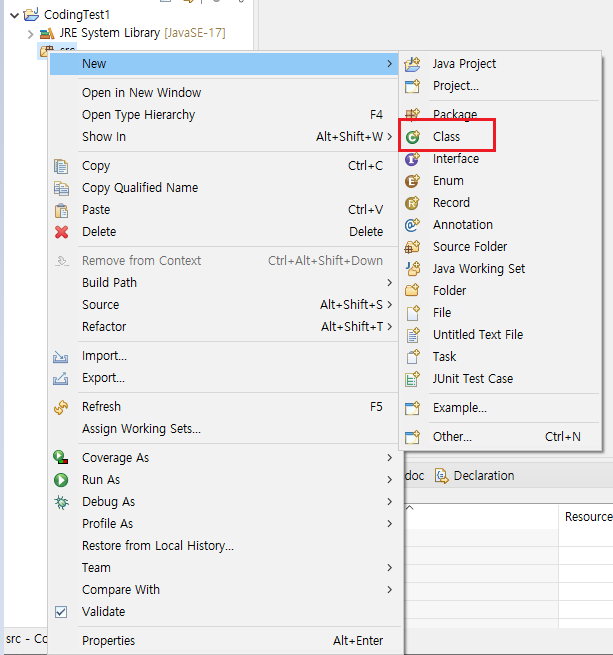The image size is (613, 655).
Task: Click the Debug As bug icon
Action: pos(61,502)
